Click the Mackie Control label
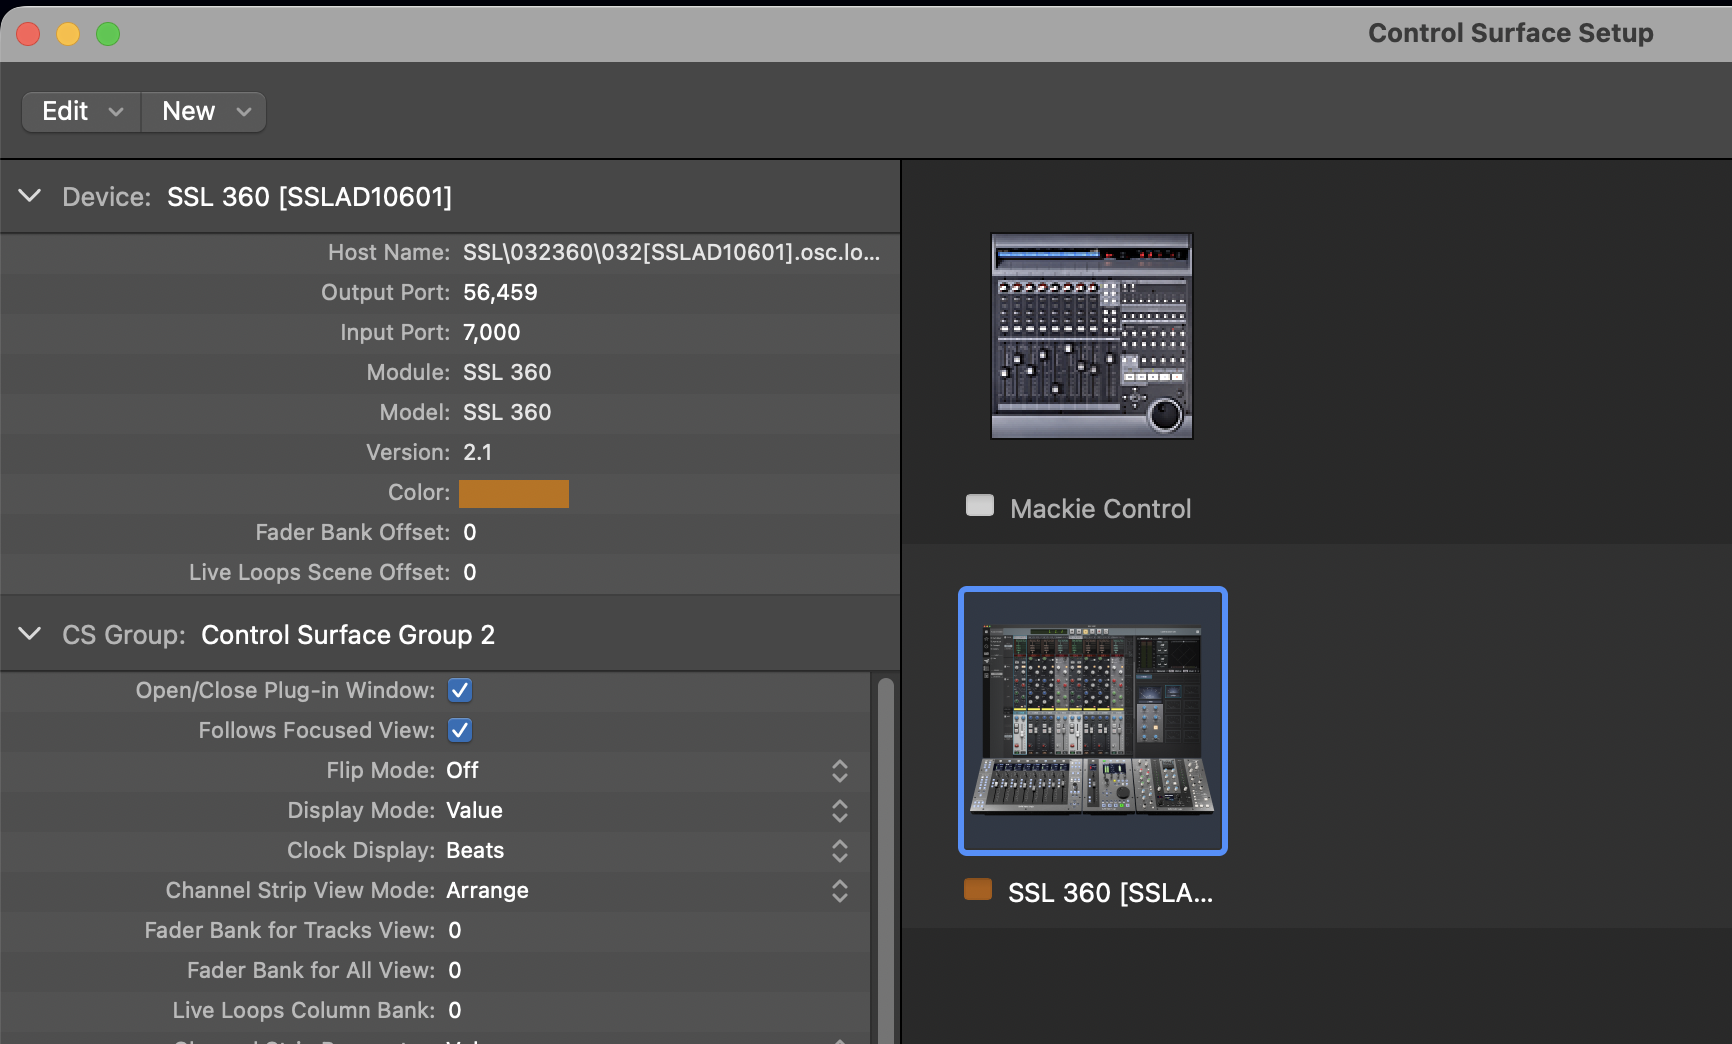Viewport: 1732px width, 1044px height. [1101, 509]
